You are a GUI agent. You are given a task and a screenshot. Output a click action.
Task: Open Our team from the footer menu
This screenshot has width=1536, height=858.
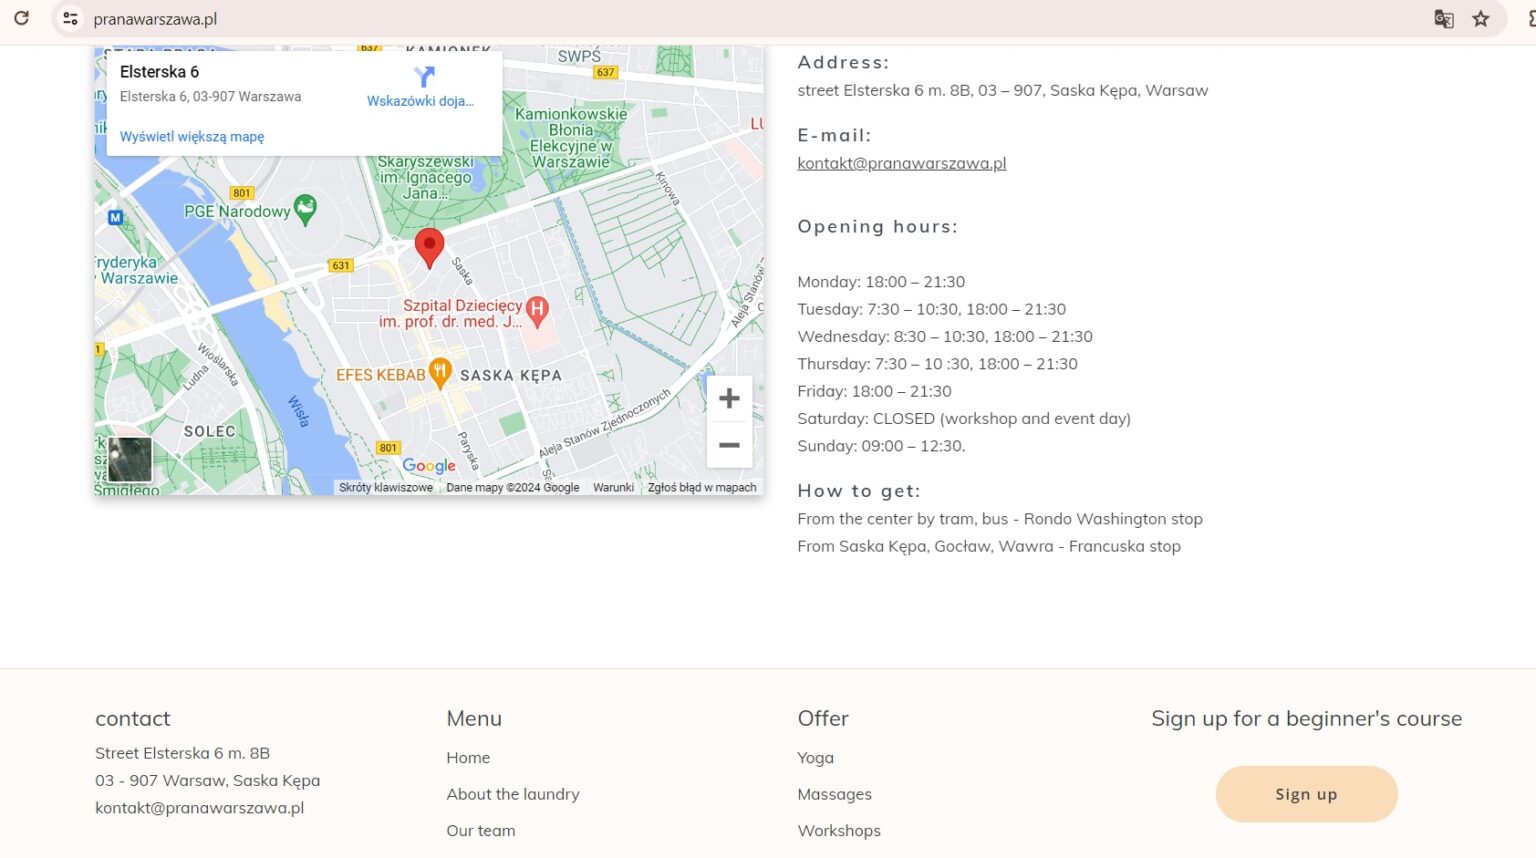point(481,830)
